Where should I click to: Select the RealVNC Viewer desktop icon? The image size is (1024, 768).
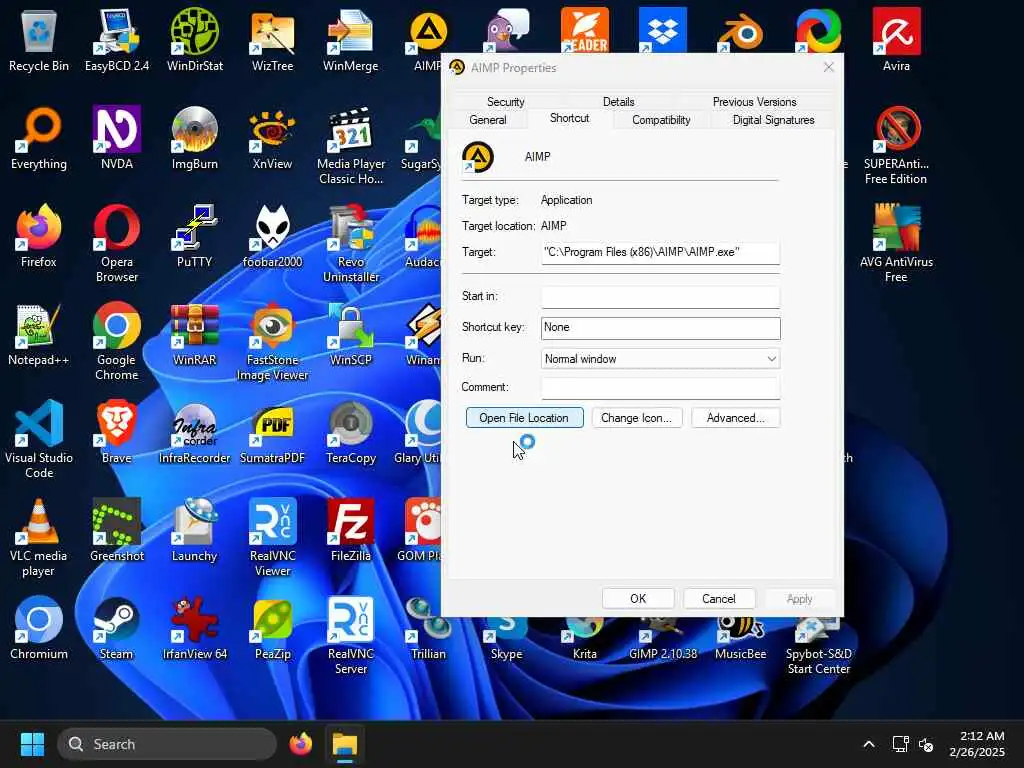point(272,538)
